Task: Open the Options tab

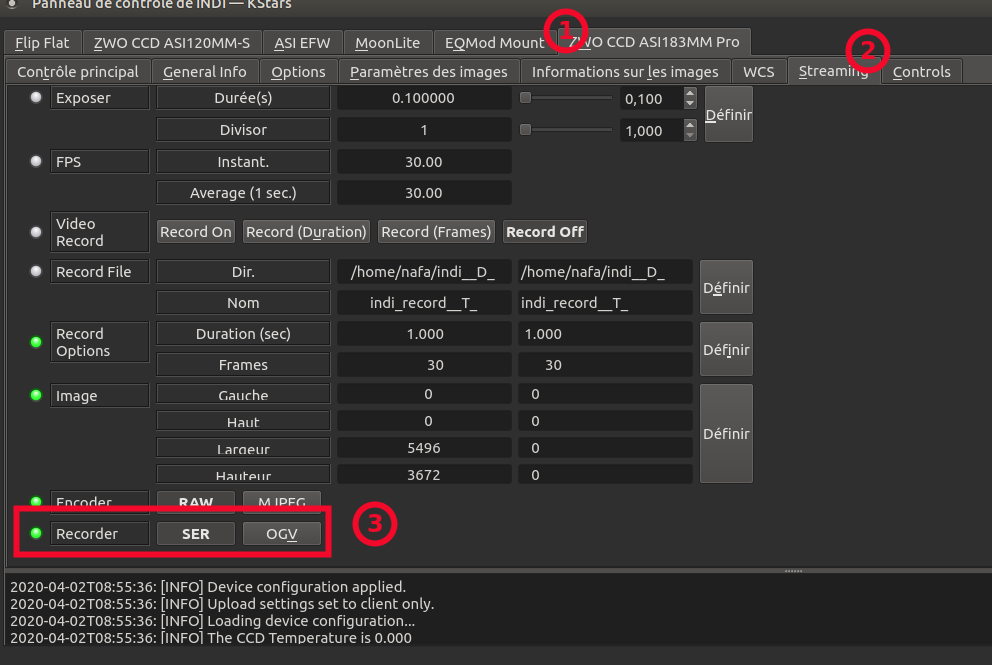Action: [298, 71]
